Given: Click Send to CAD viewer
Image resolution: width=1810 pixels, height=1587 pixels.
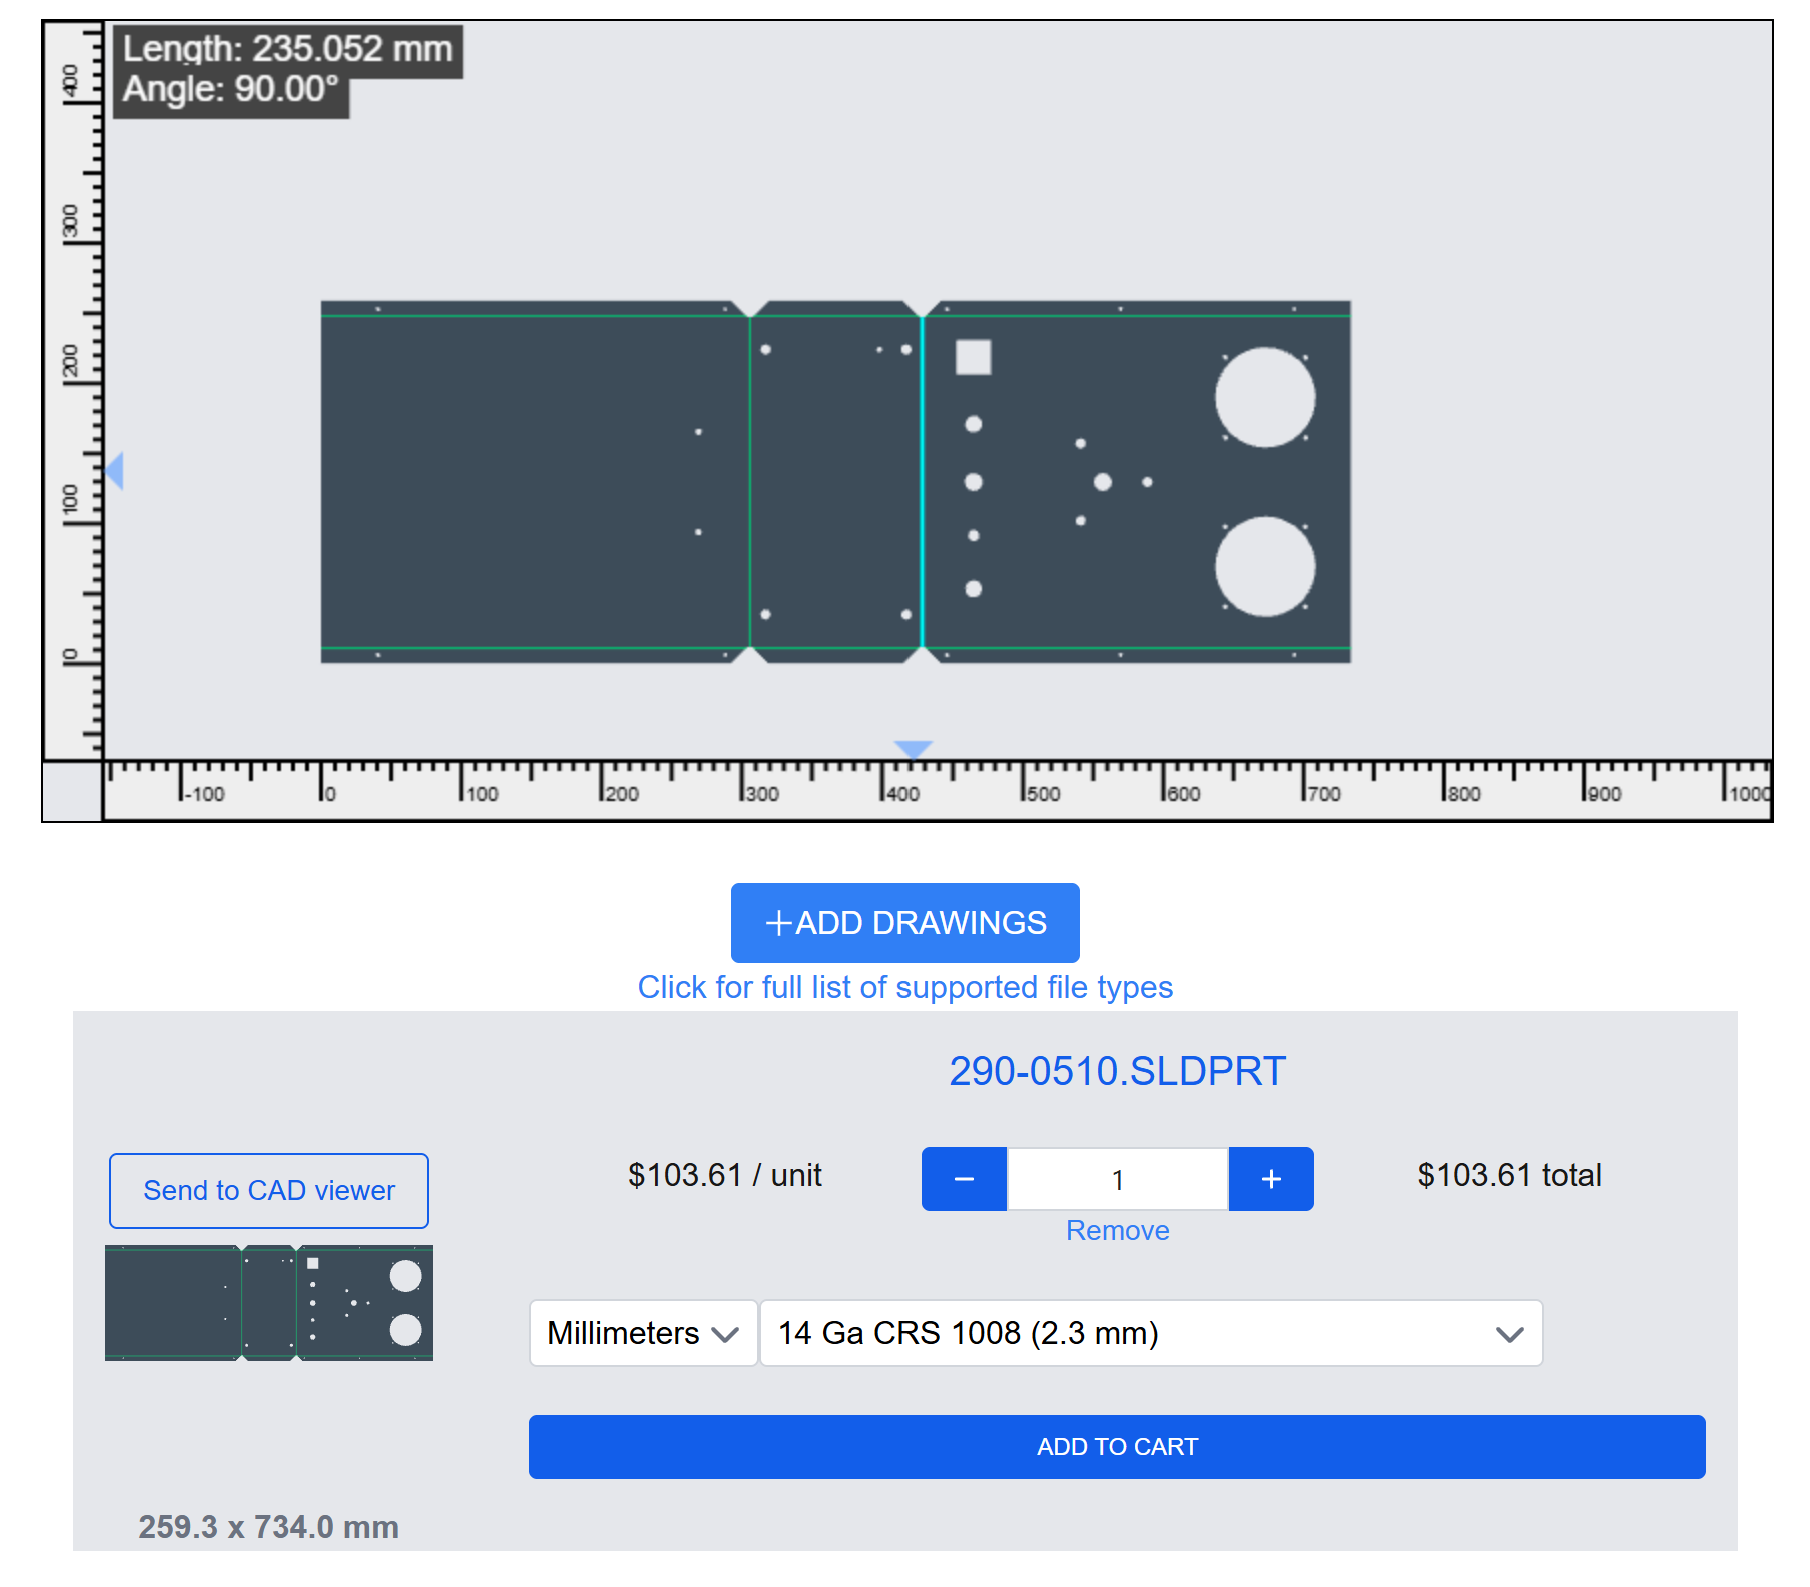Looking at the screenshot, I should coord(268,1190).
